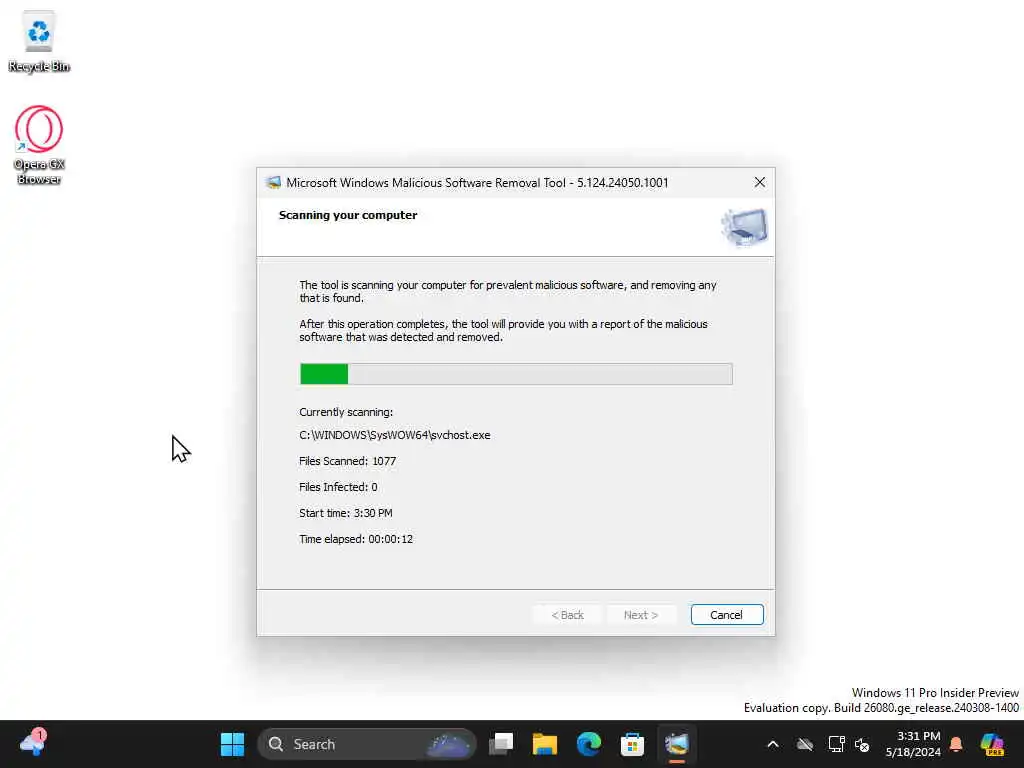Click the path C:\WINDOWS\SysWOW64\svchost.exe
Image resolution: width=1024 pixels, height=768 pixels.
point(394,435)
